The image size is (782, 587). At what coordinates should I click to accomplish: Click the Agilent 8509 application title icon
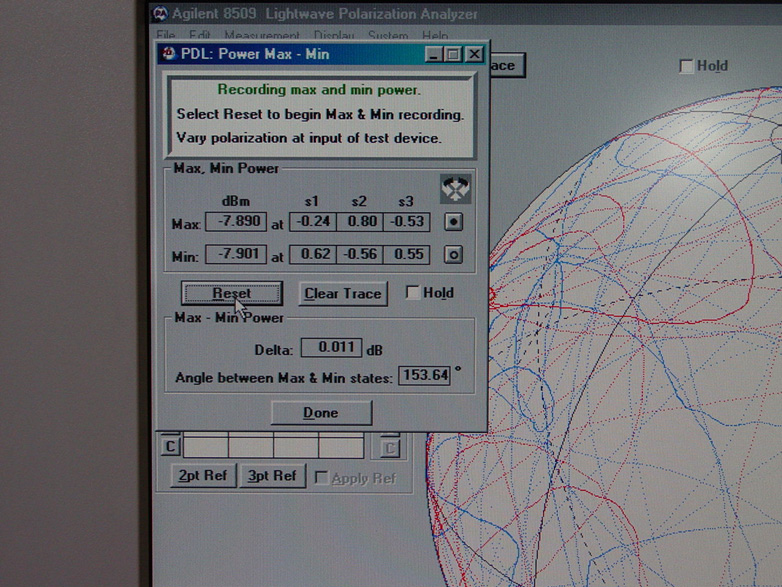tap(160, 14)
